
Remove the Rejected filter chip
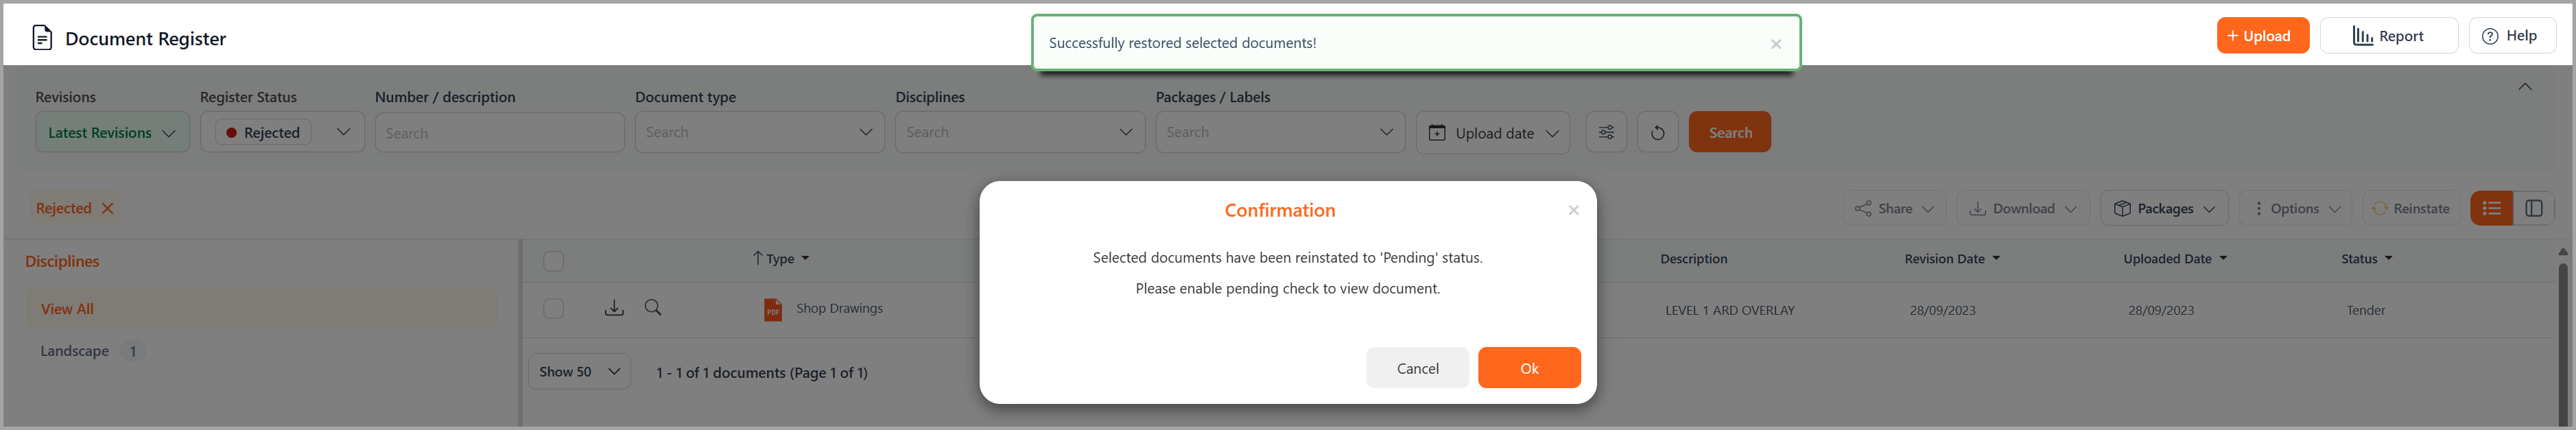[x=108, y=208]
